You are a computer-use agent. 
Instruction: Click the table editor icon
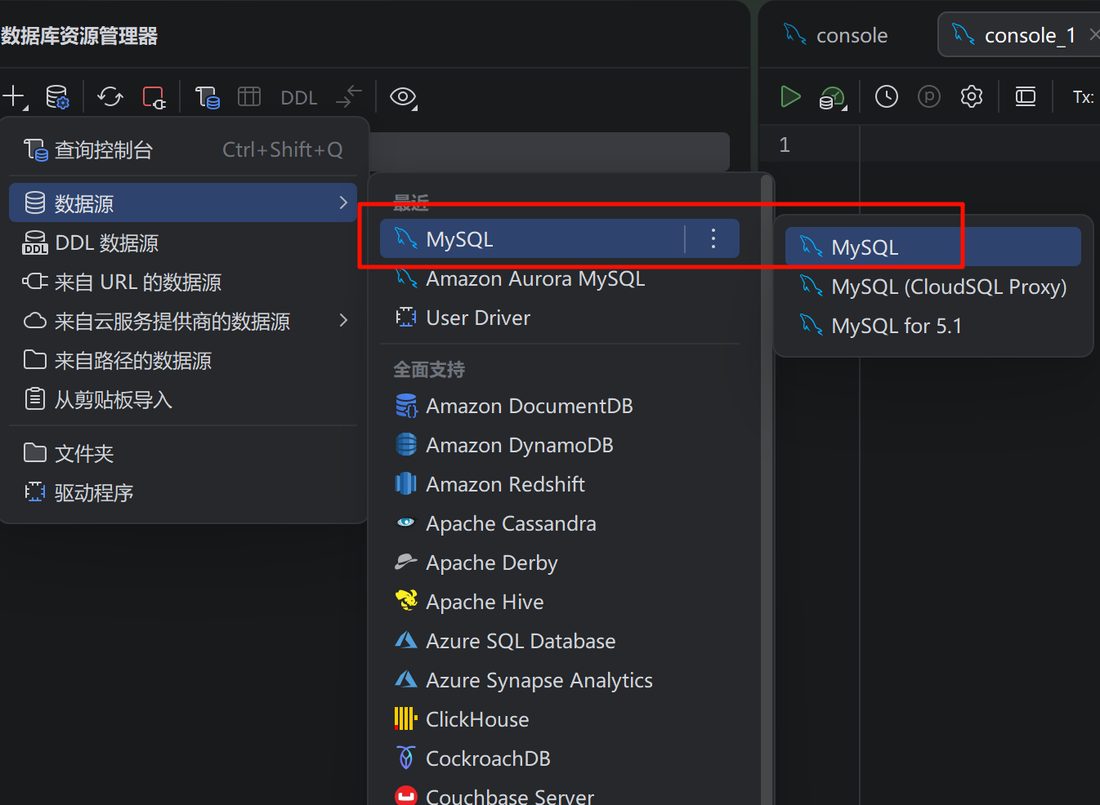pyautogui.click(x=249, y=96)
